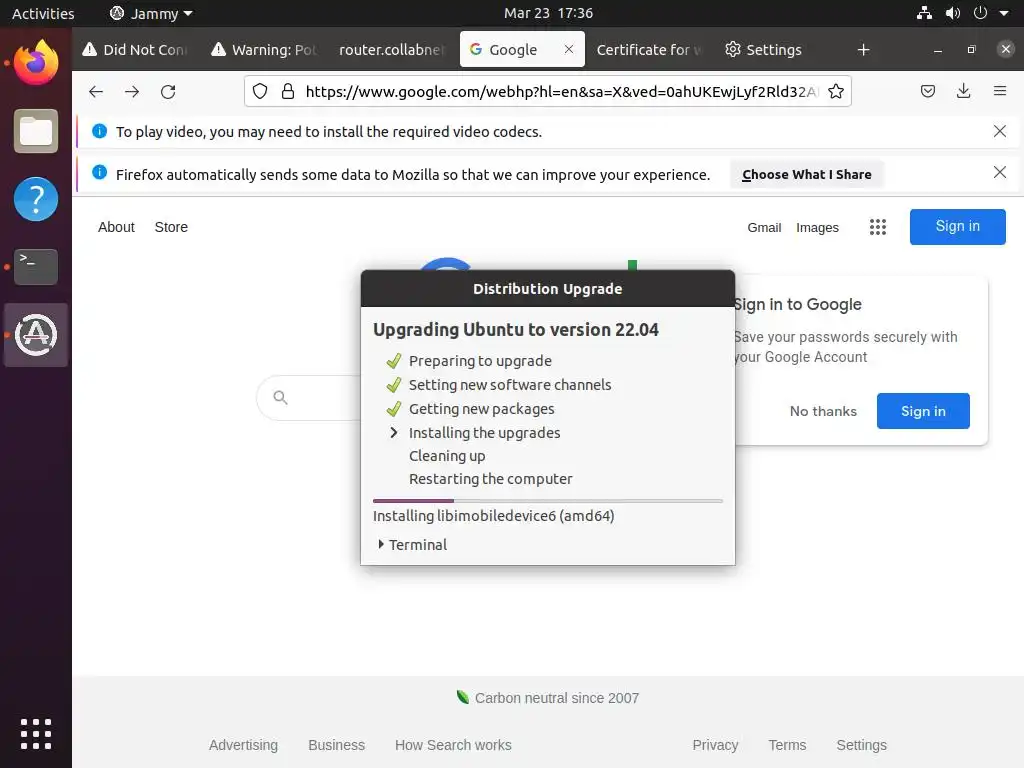Open How Search works link
This screenshot has height=768, width=1024.
point(453,744)
